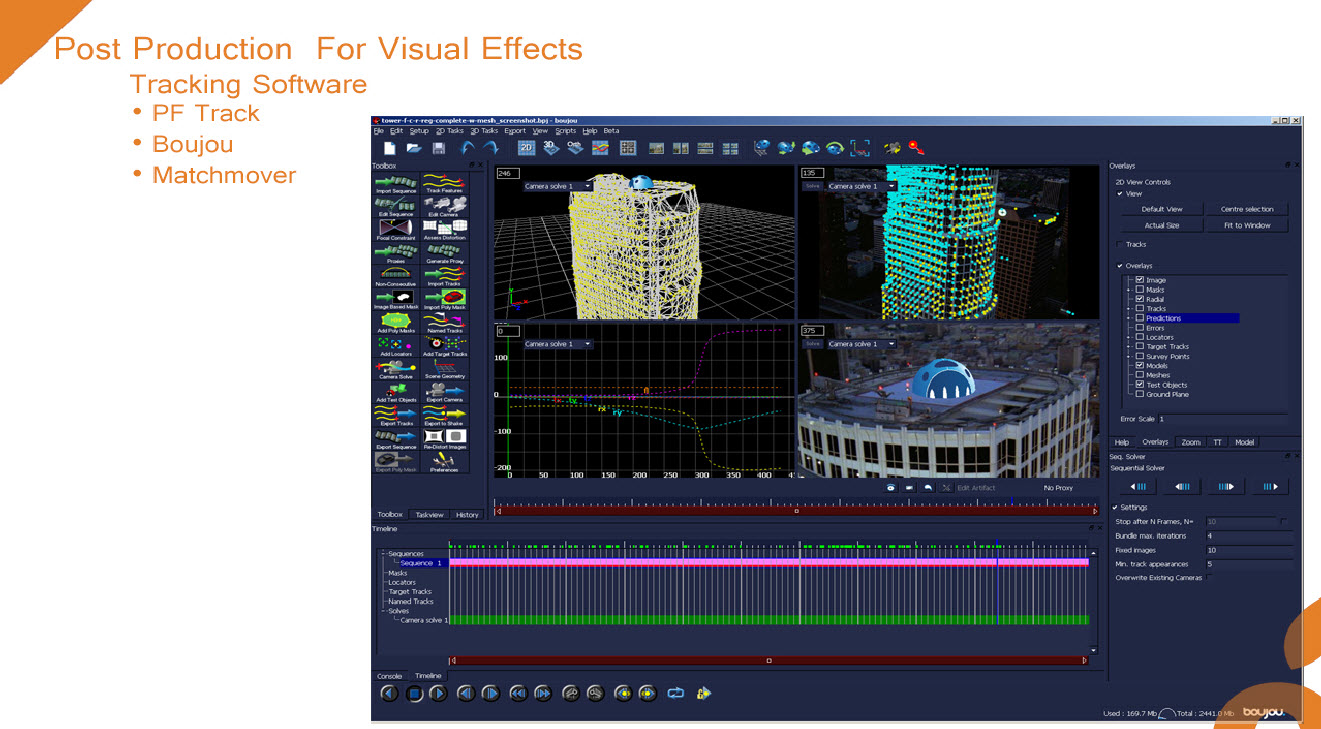Open the Edit Sequence tool
Image resolution: width=1321 pixels, height=729 pixels.
point(395,204)
